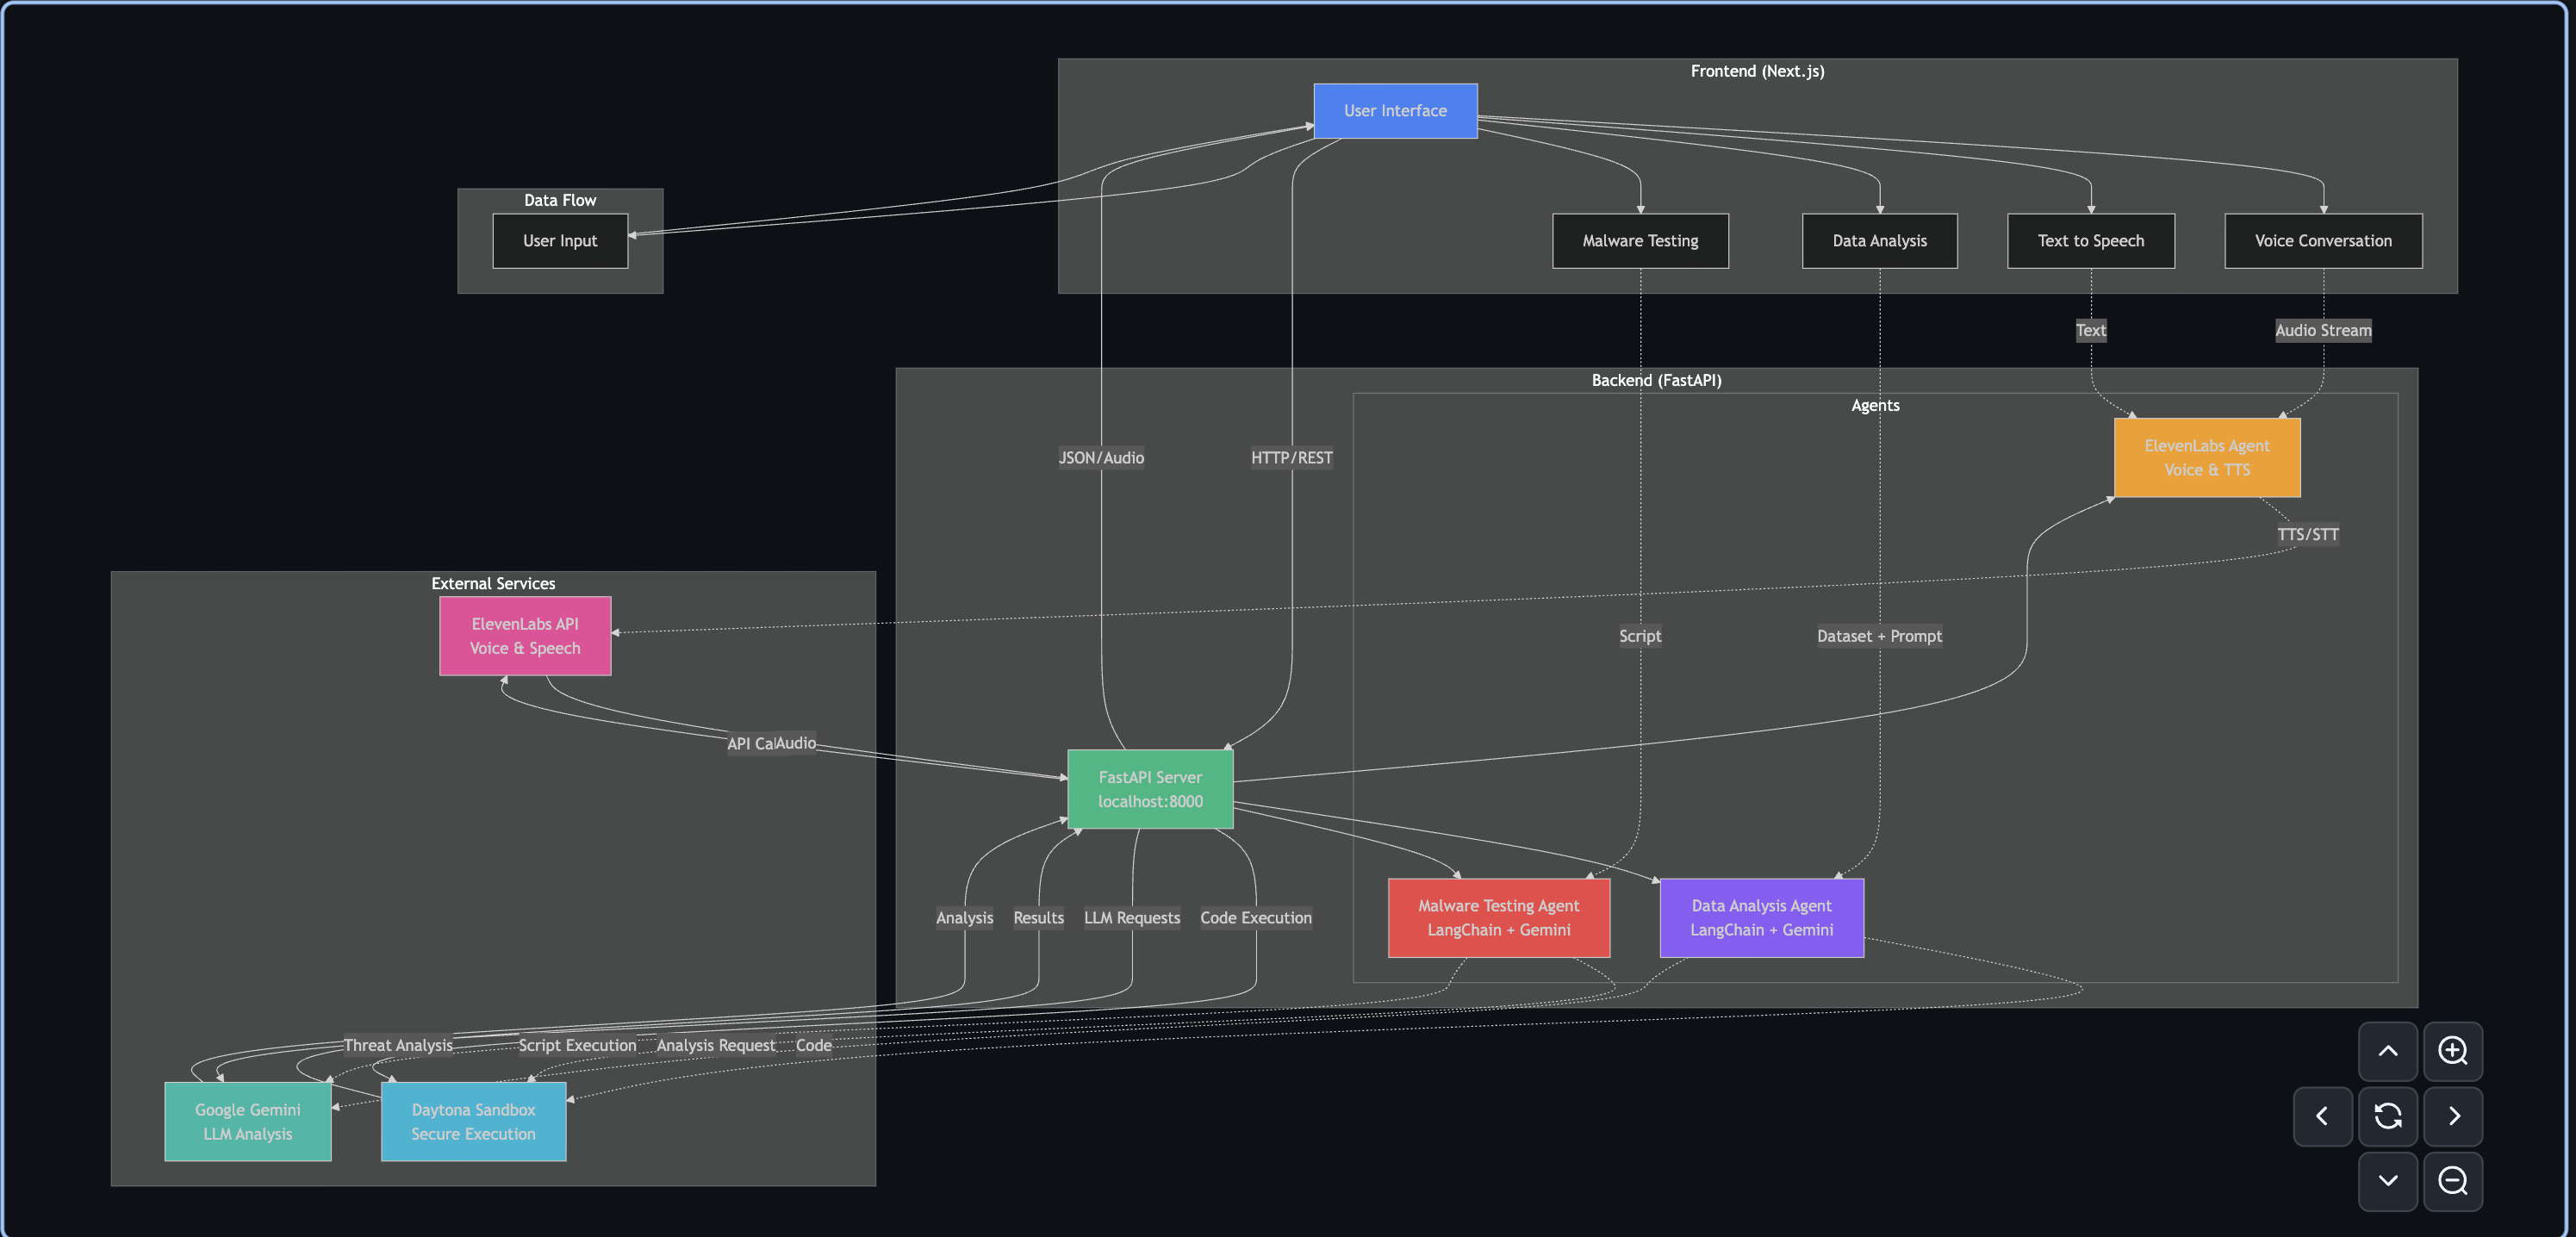2576x1237 pixels.
Task: Click the User Input node
Action: coord(560,241)
